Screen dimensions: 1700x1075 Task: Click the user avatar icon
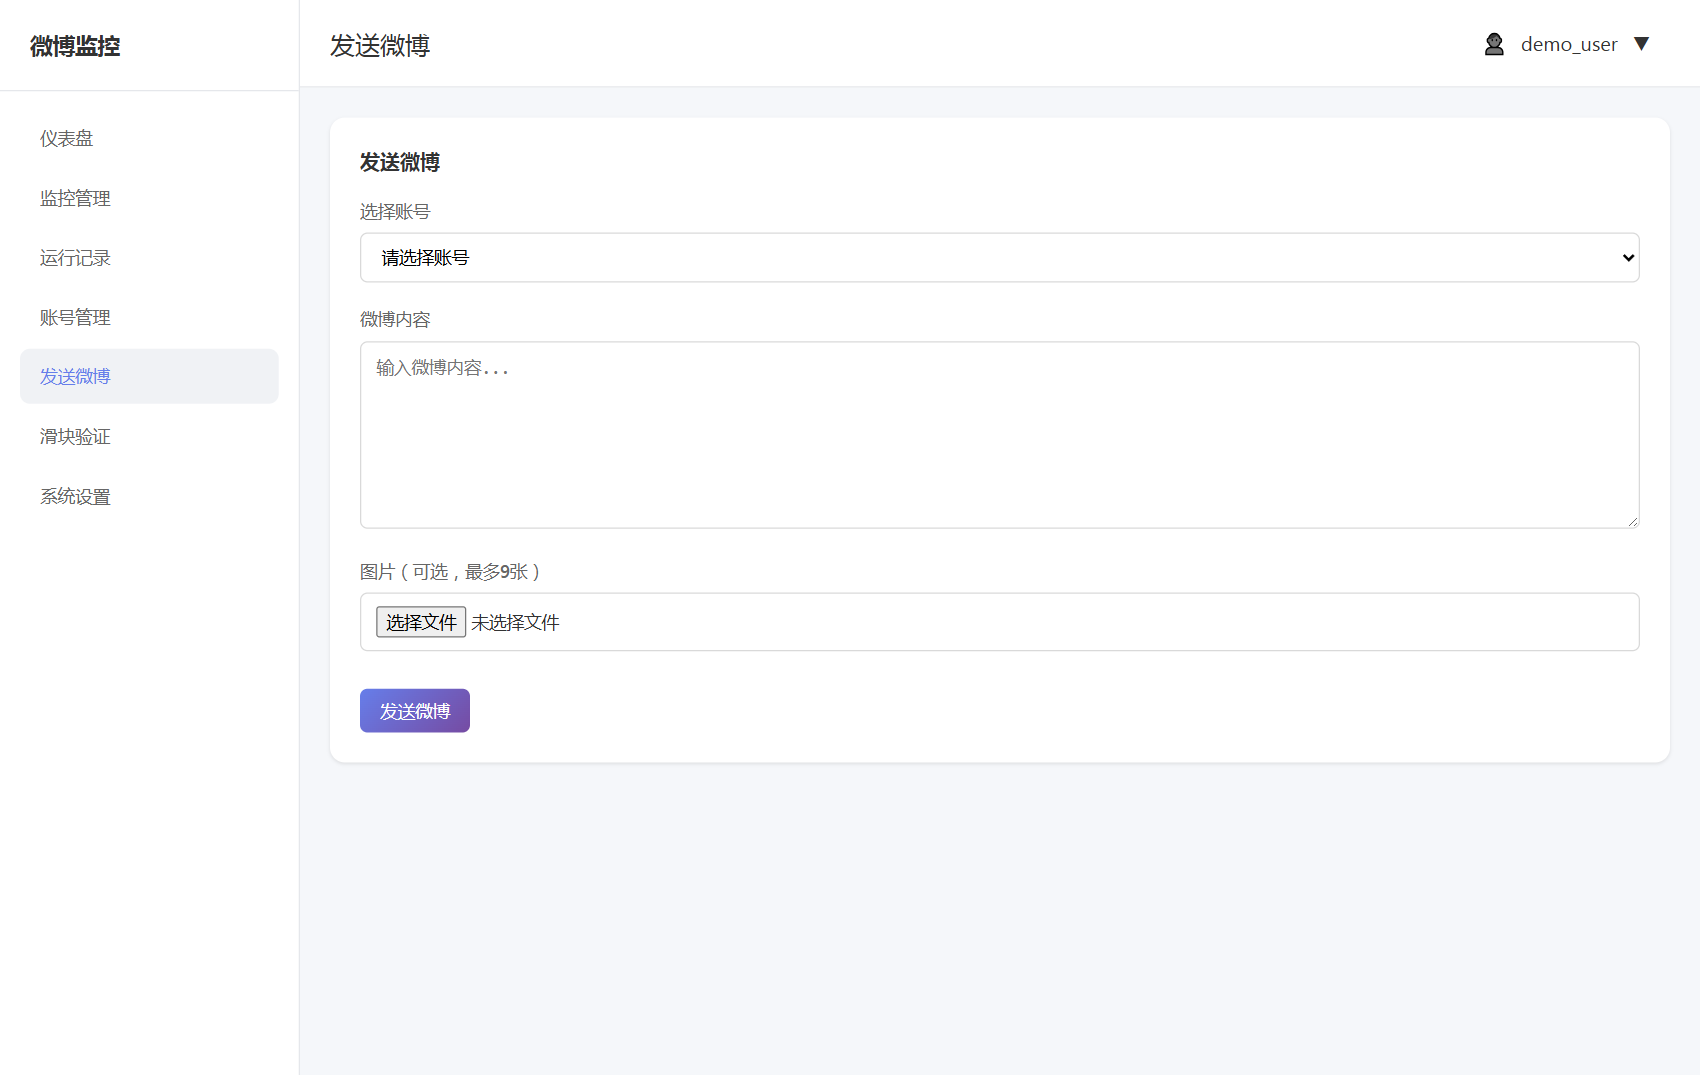click(1494, 44)
